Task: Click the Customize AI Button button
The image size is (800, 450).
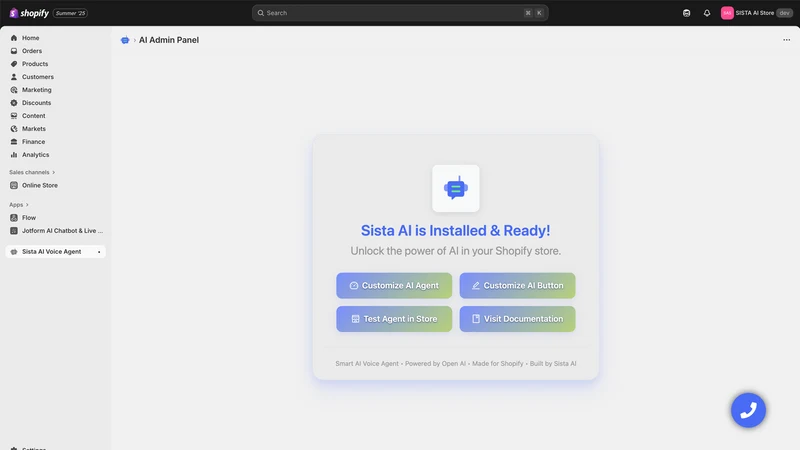Action: click(x=517, y=286)
